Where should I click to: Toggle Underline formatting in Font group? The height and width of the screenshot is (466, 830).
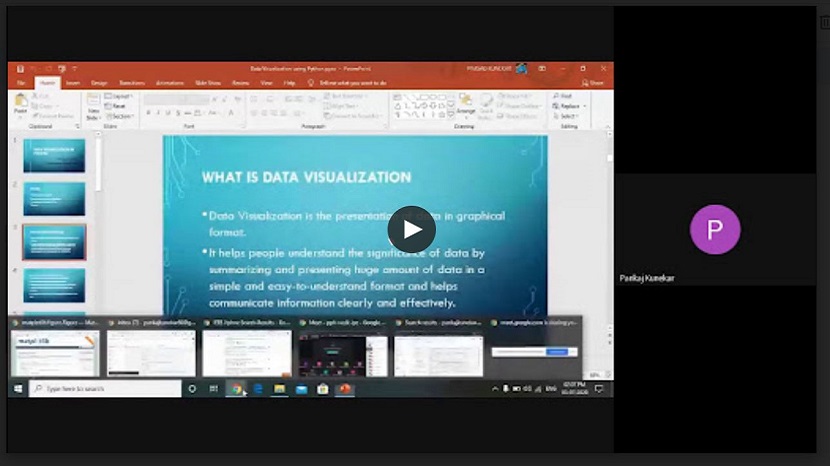168,113
